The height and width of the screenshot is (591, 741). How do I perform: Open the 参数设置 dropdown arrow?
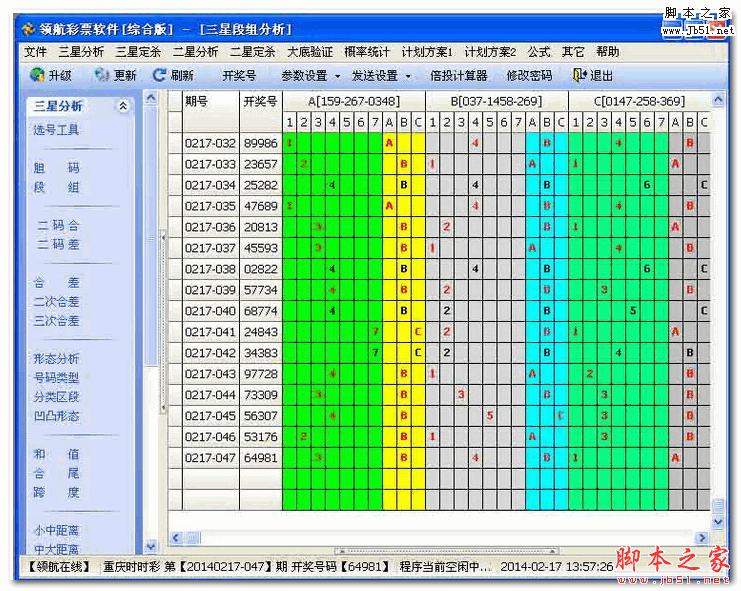click(x=337, y=76)
